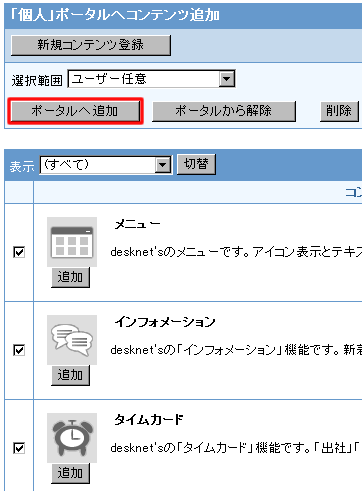Click the 選択範囲 label
The height and width of the screenshot is (491, 362).
(x=37, y=80)
